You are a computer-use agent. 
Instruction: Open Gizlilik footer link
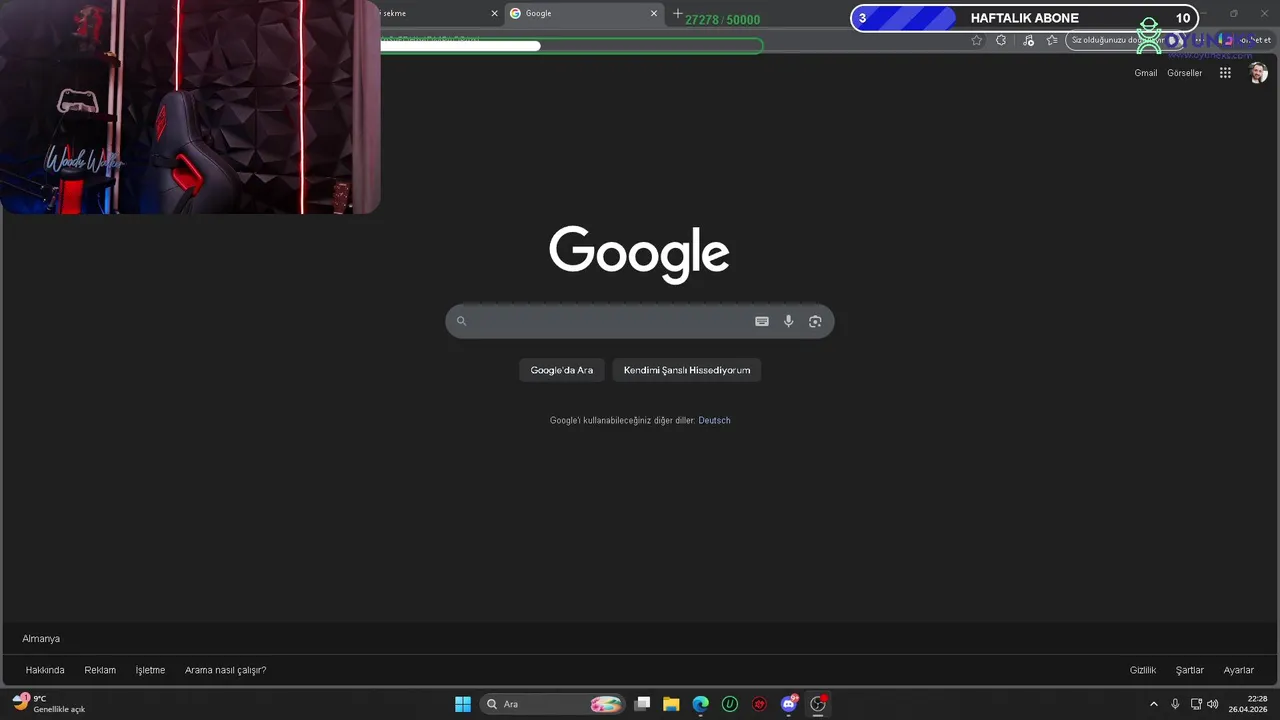click(x=1143, y=670)
